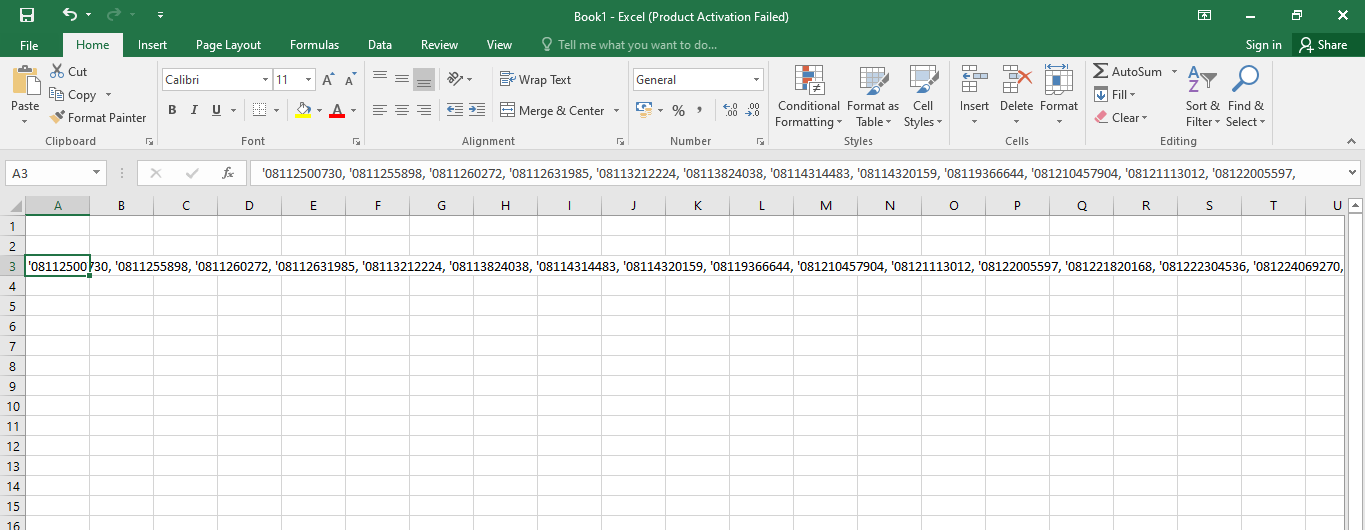Select column D header
This screenshot has height=530, width=1365.
coord(249,205)
